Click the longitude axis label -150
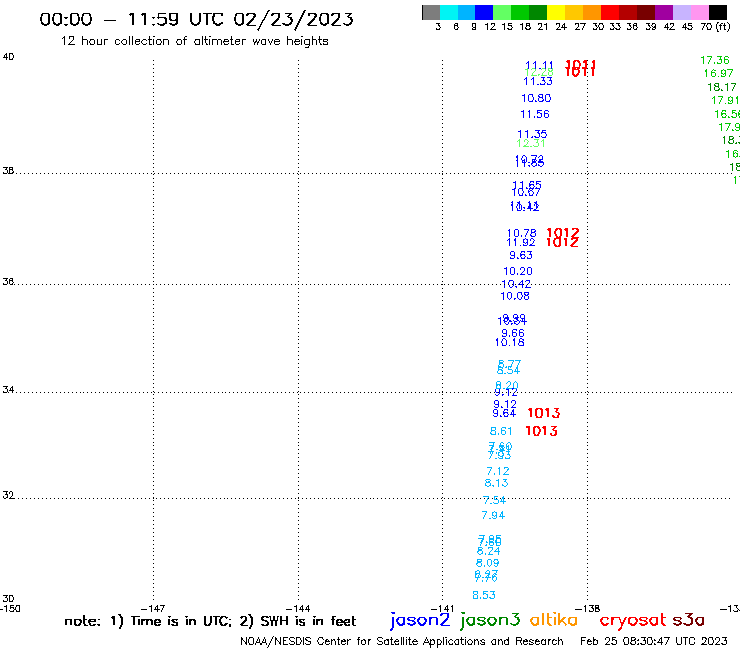Viewport: 740px width, 650px height. pos(10,608)
